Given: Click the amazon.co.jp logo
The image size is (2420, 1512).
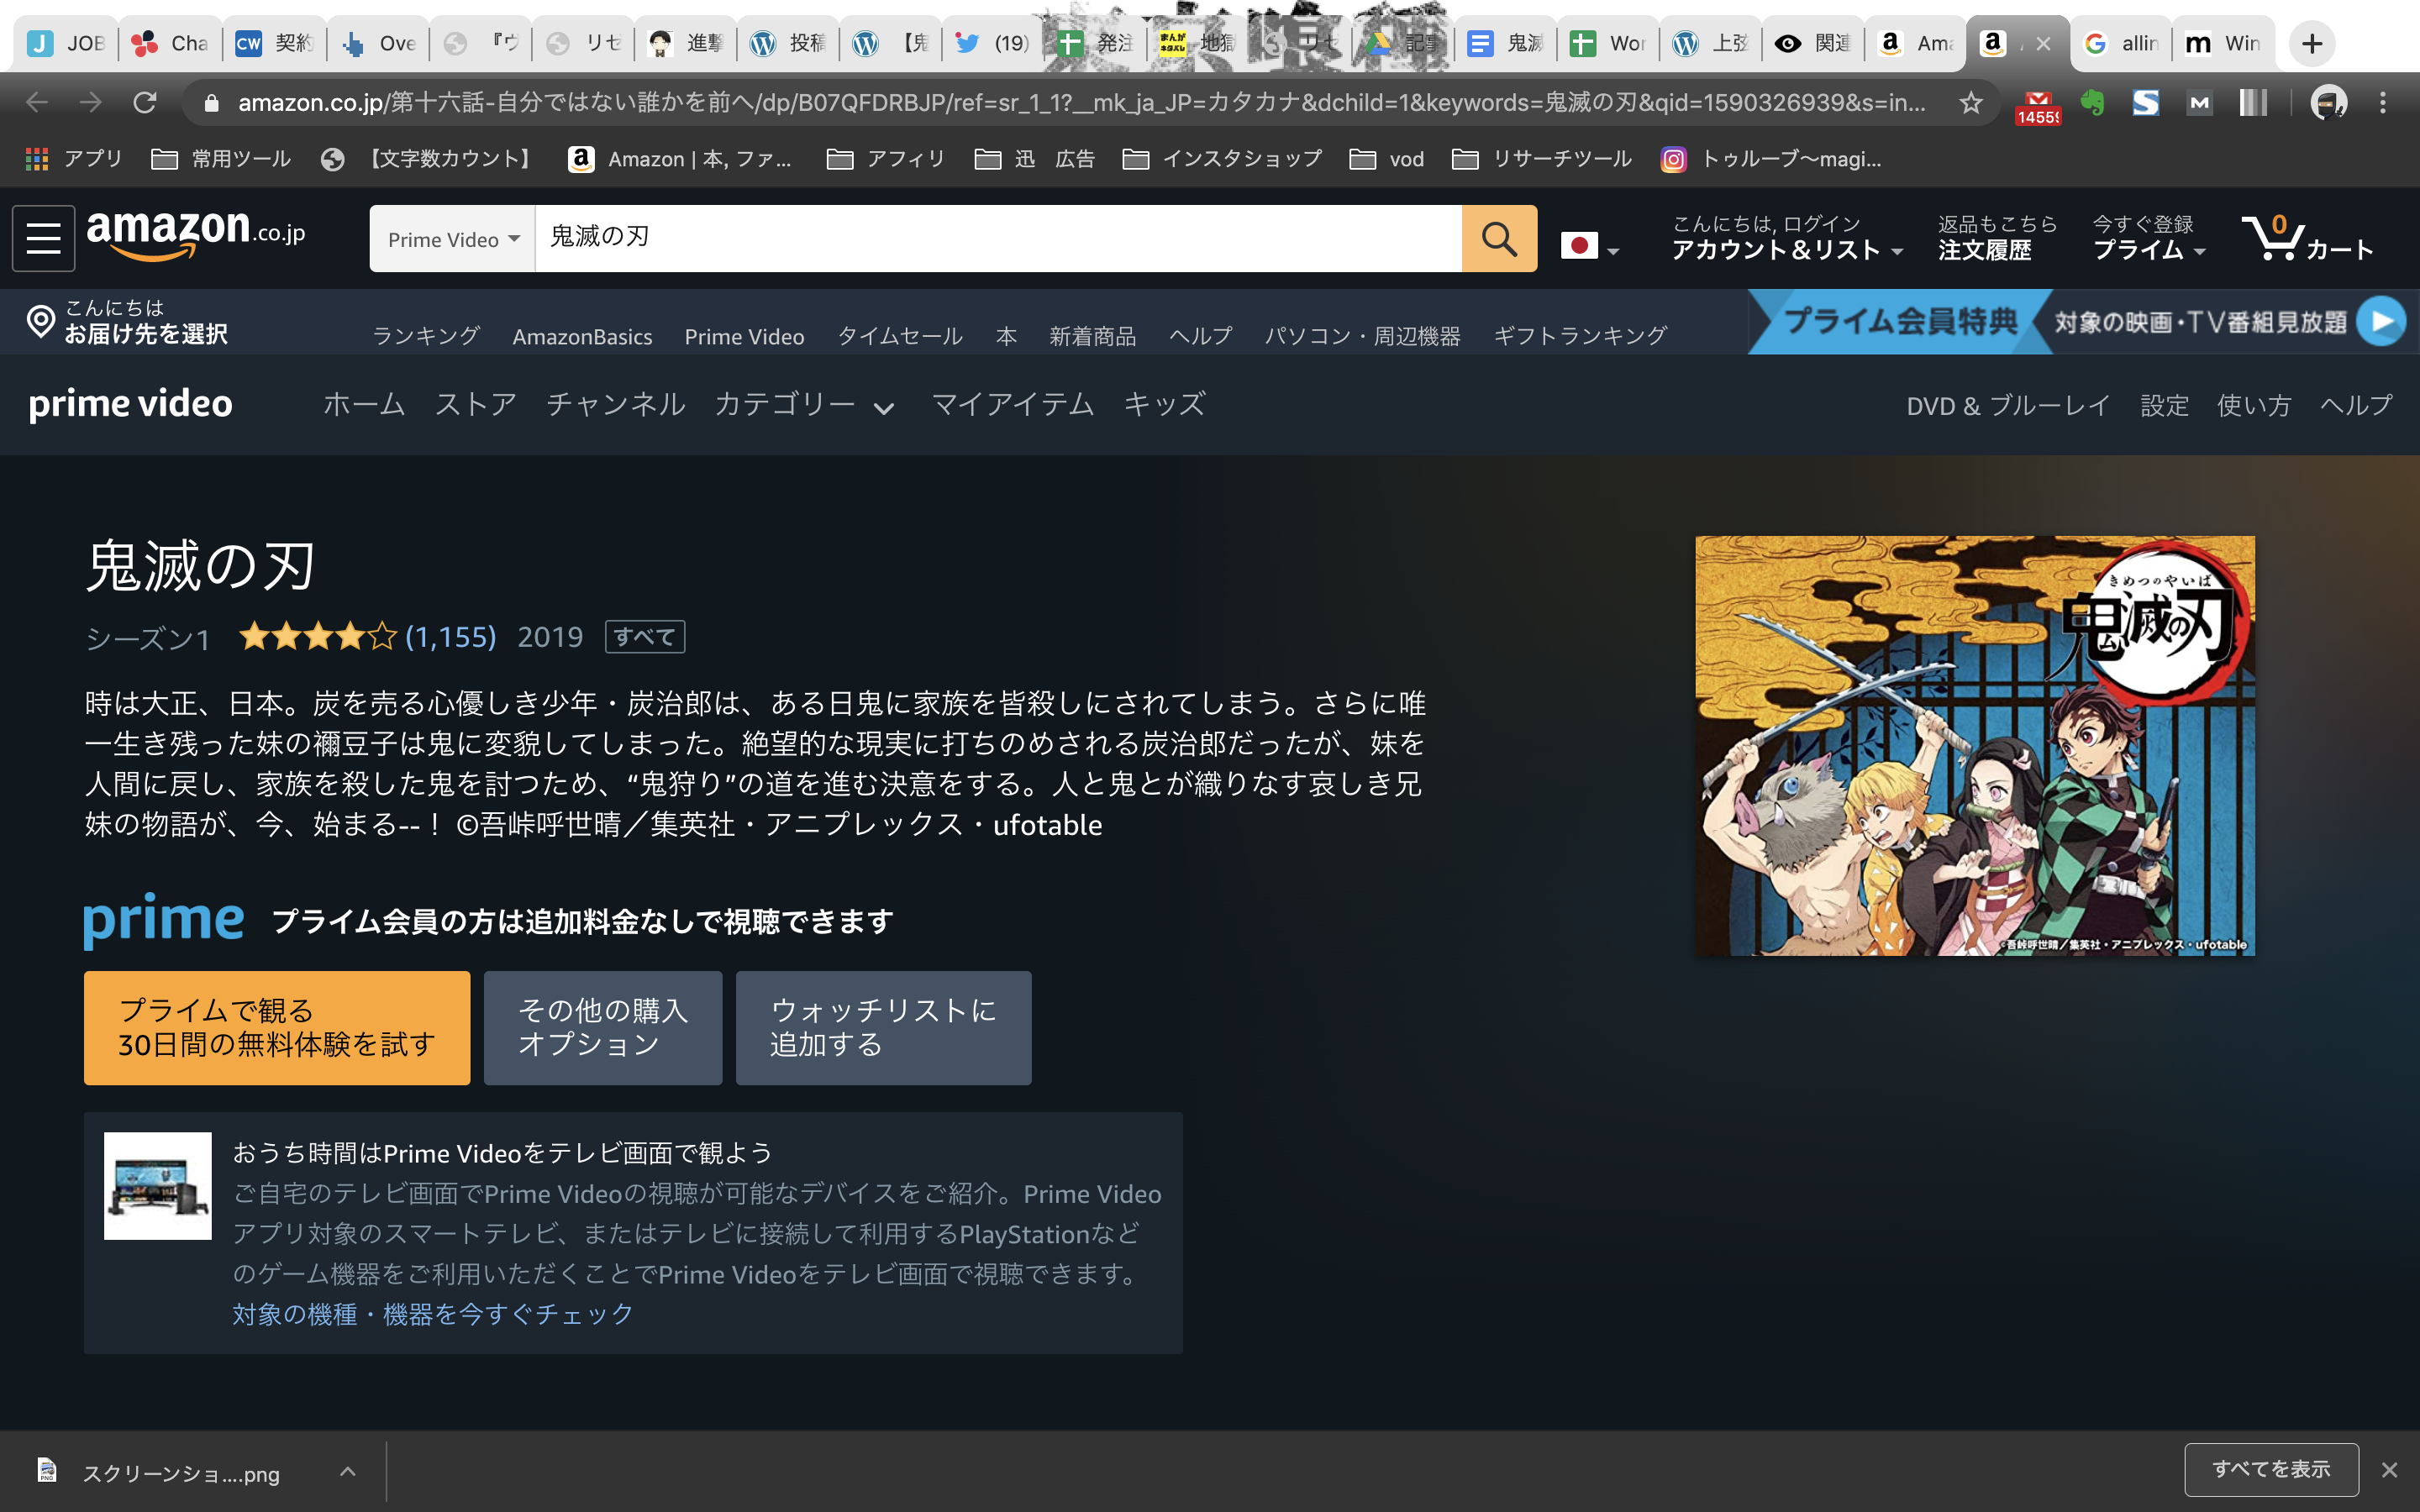Looking at the screenshot, I should tap(196, 235).
